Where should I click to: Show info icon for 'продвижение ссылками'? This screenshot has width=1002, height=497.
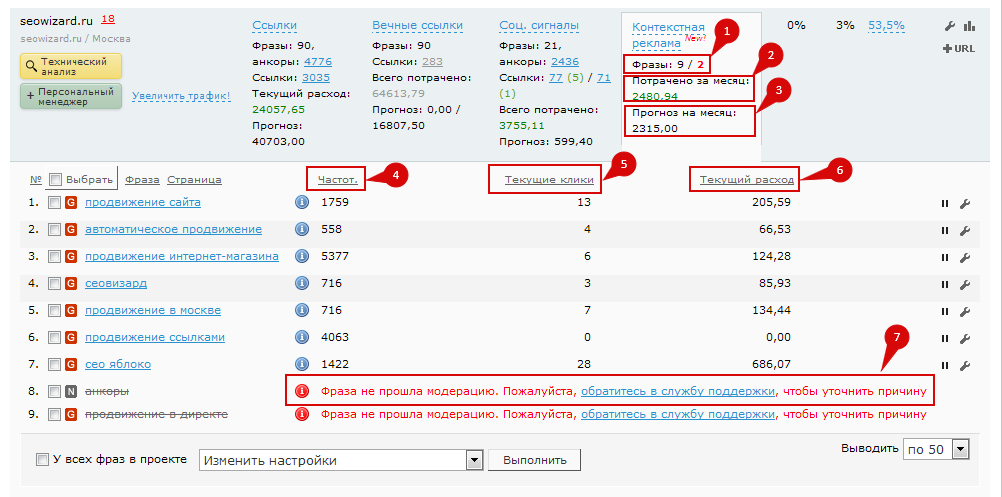pos(302,337)
